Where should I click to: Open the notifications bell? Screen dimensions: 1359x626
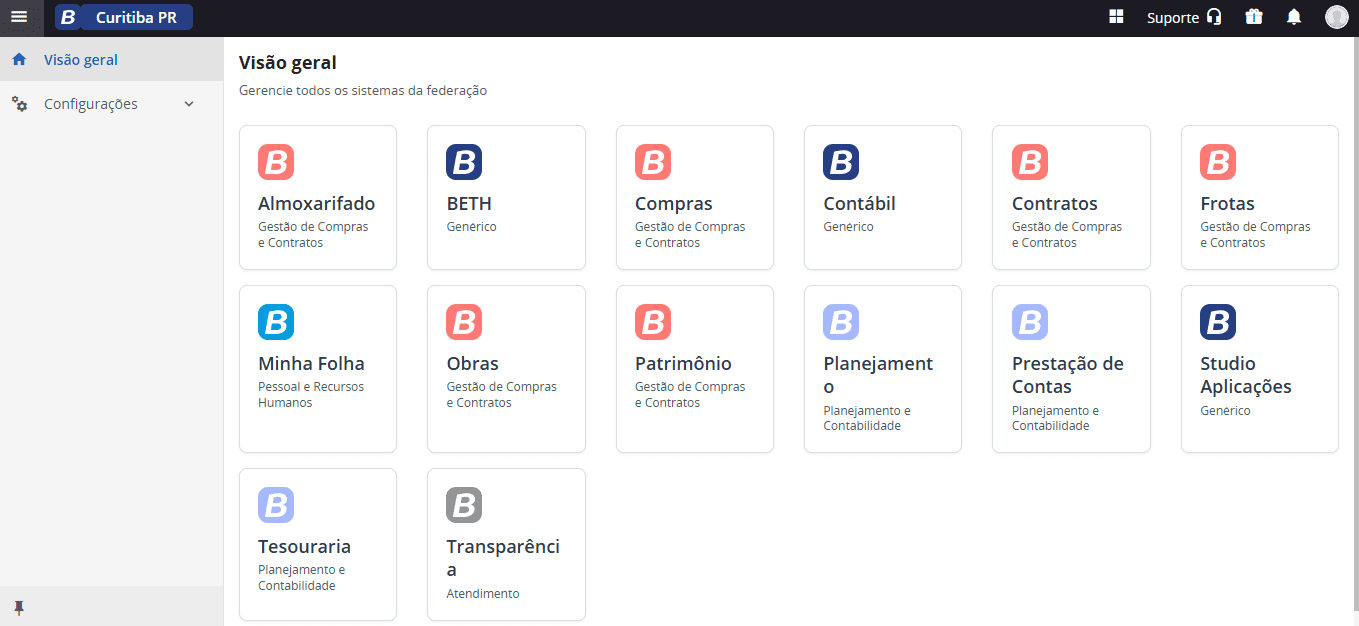click(x=1294, y=17)
